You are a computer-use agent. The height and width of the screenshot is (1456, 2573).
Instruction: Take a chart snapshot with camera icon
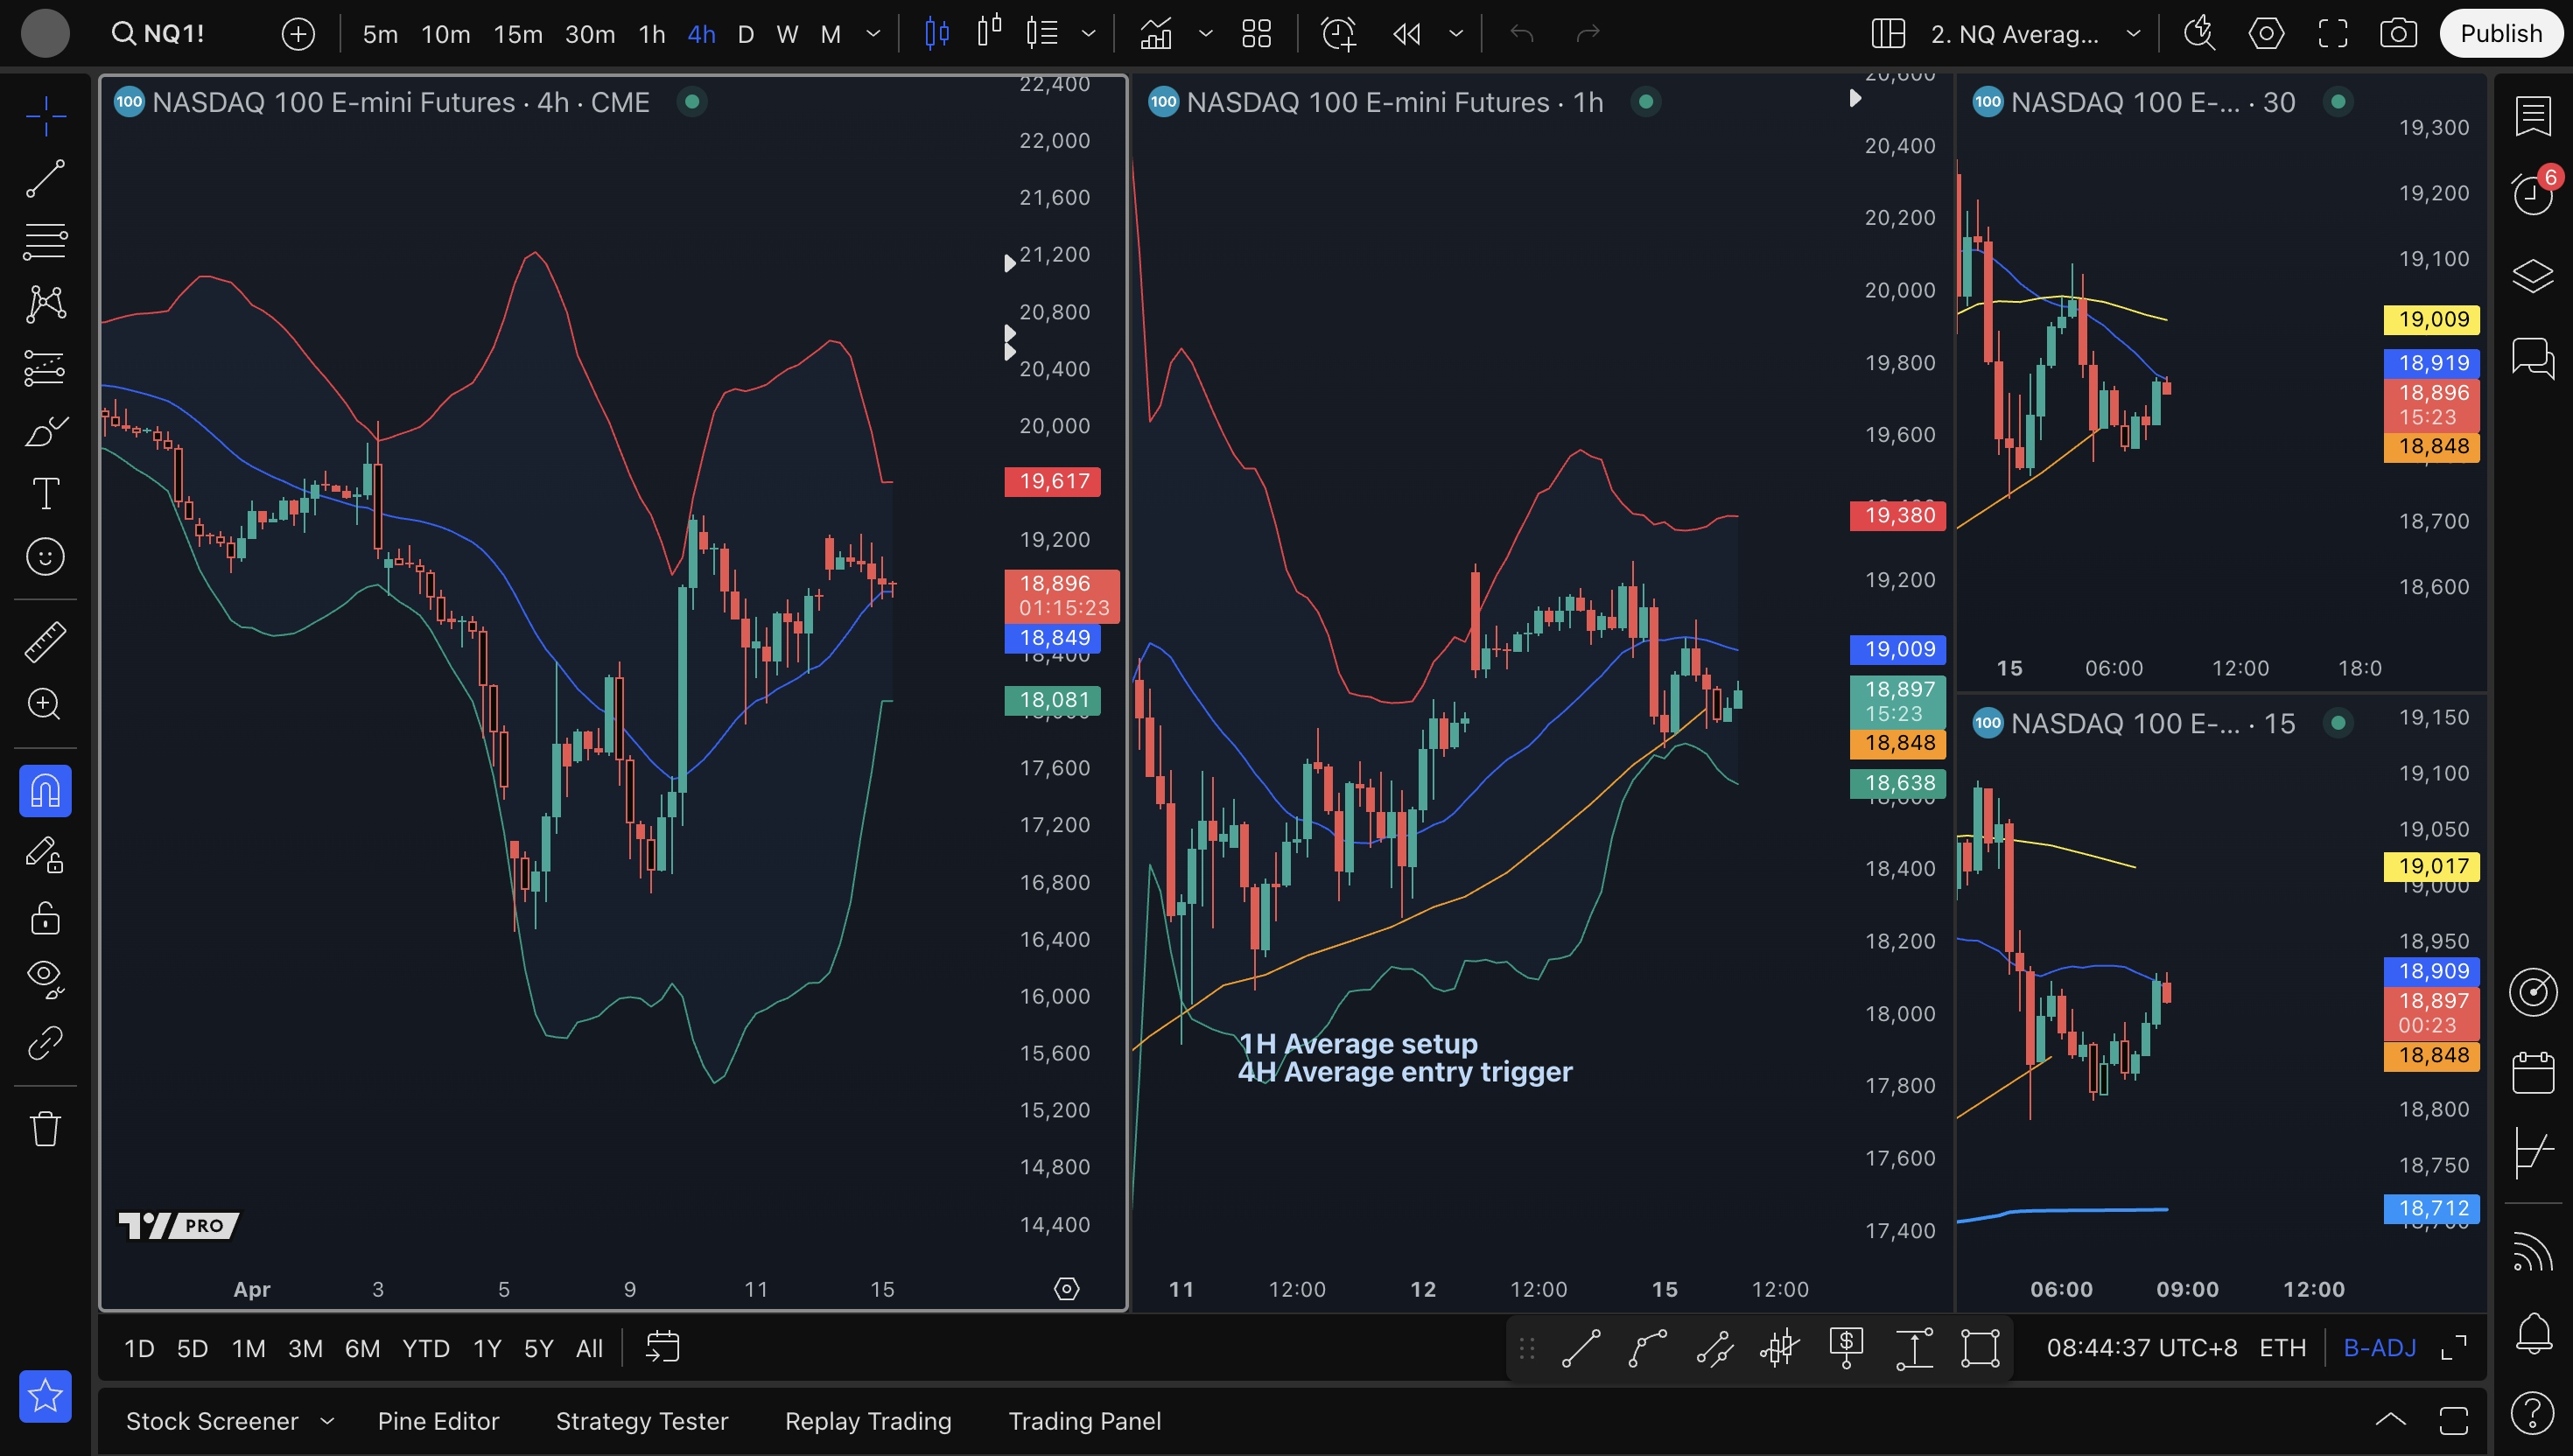(x=2397, y=34)
